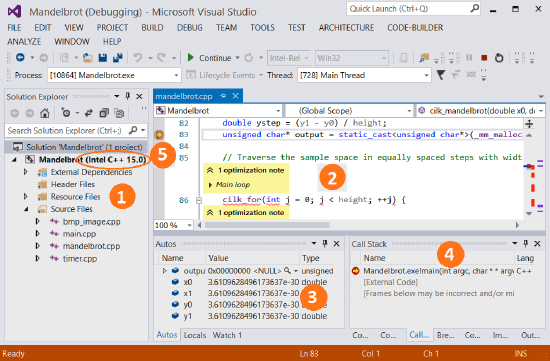550x361 pixels.
Task: Open the Autos panel window position dropdown
Action: pyautogui.click(x=314, y=243)
